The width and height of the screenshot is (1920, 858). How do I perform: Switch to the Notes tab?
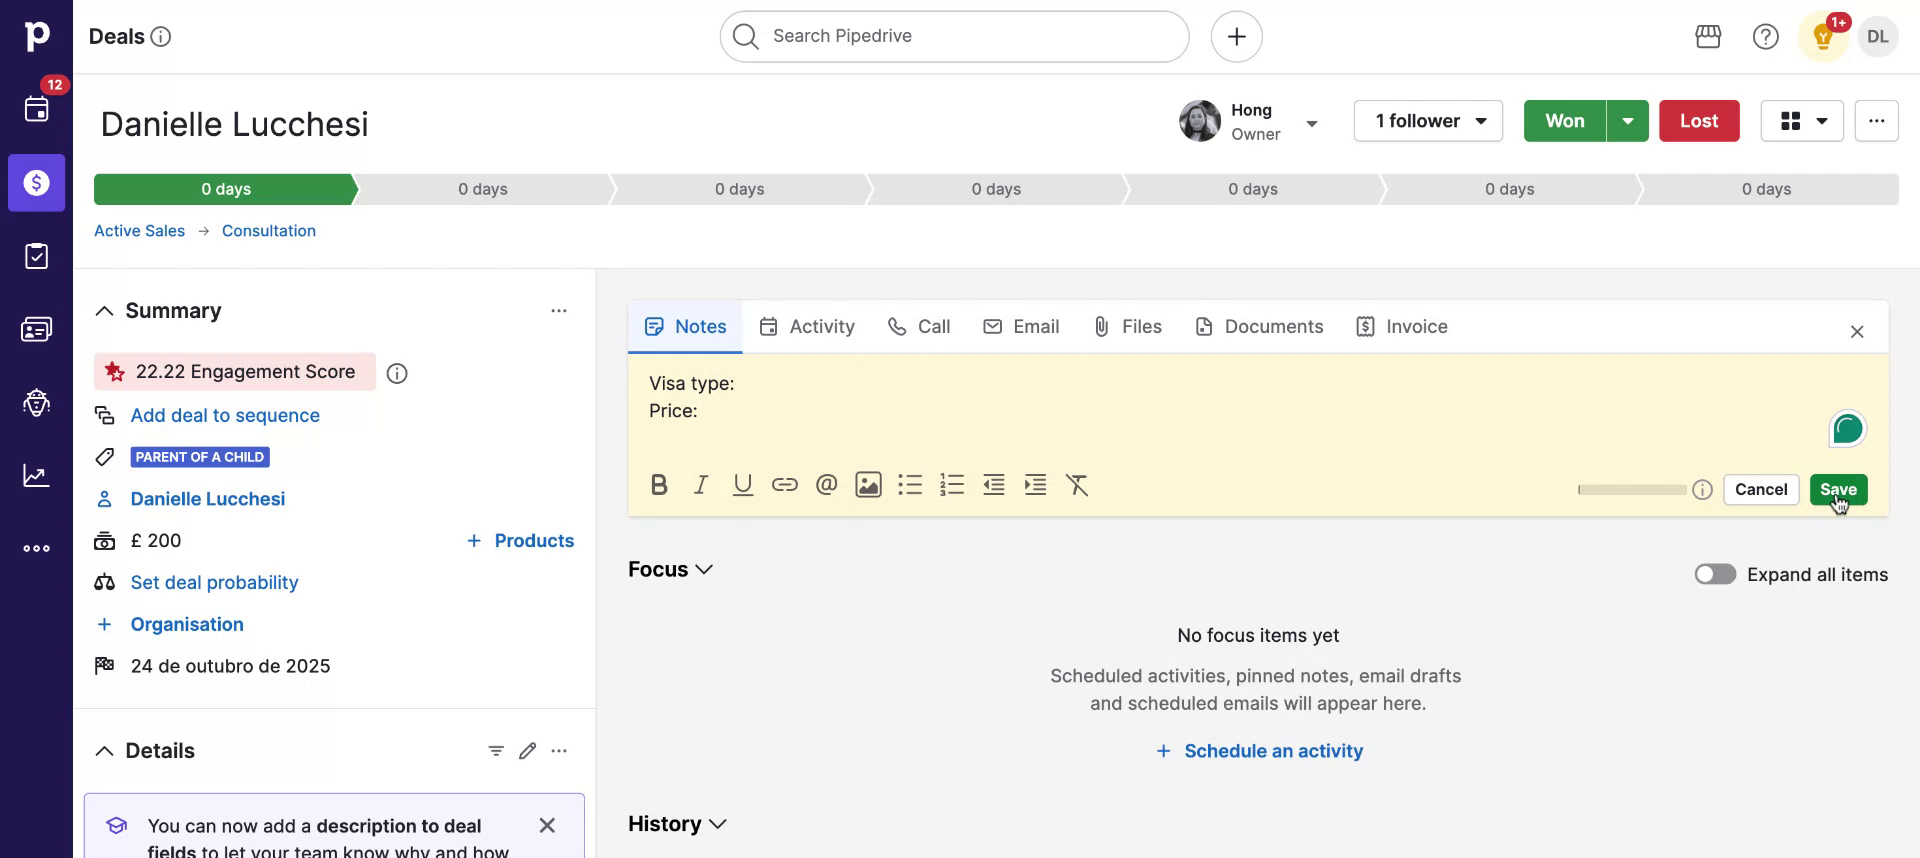coord(685,327)
